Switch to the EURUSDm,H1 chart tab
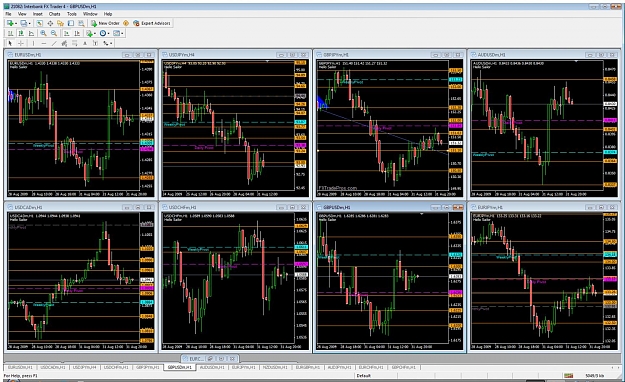Viewport: 625px width, 382px height. pyautogui.click(x=20, y=367)
